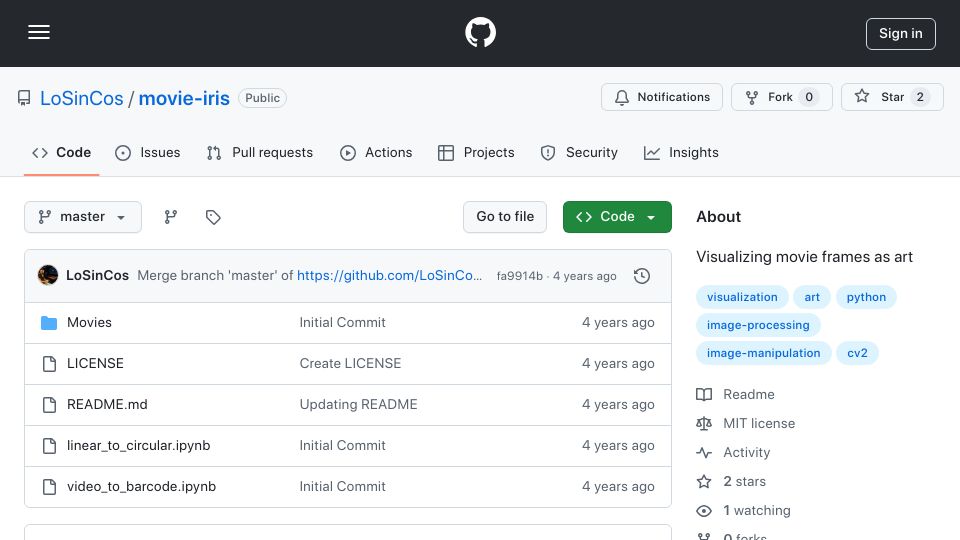Open the Updating README commit message
The image size is (960, 540).
(x=358, y=405)
